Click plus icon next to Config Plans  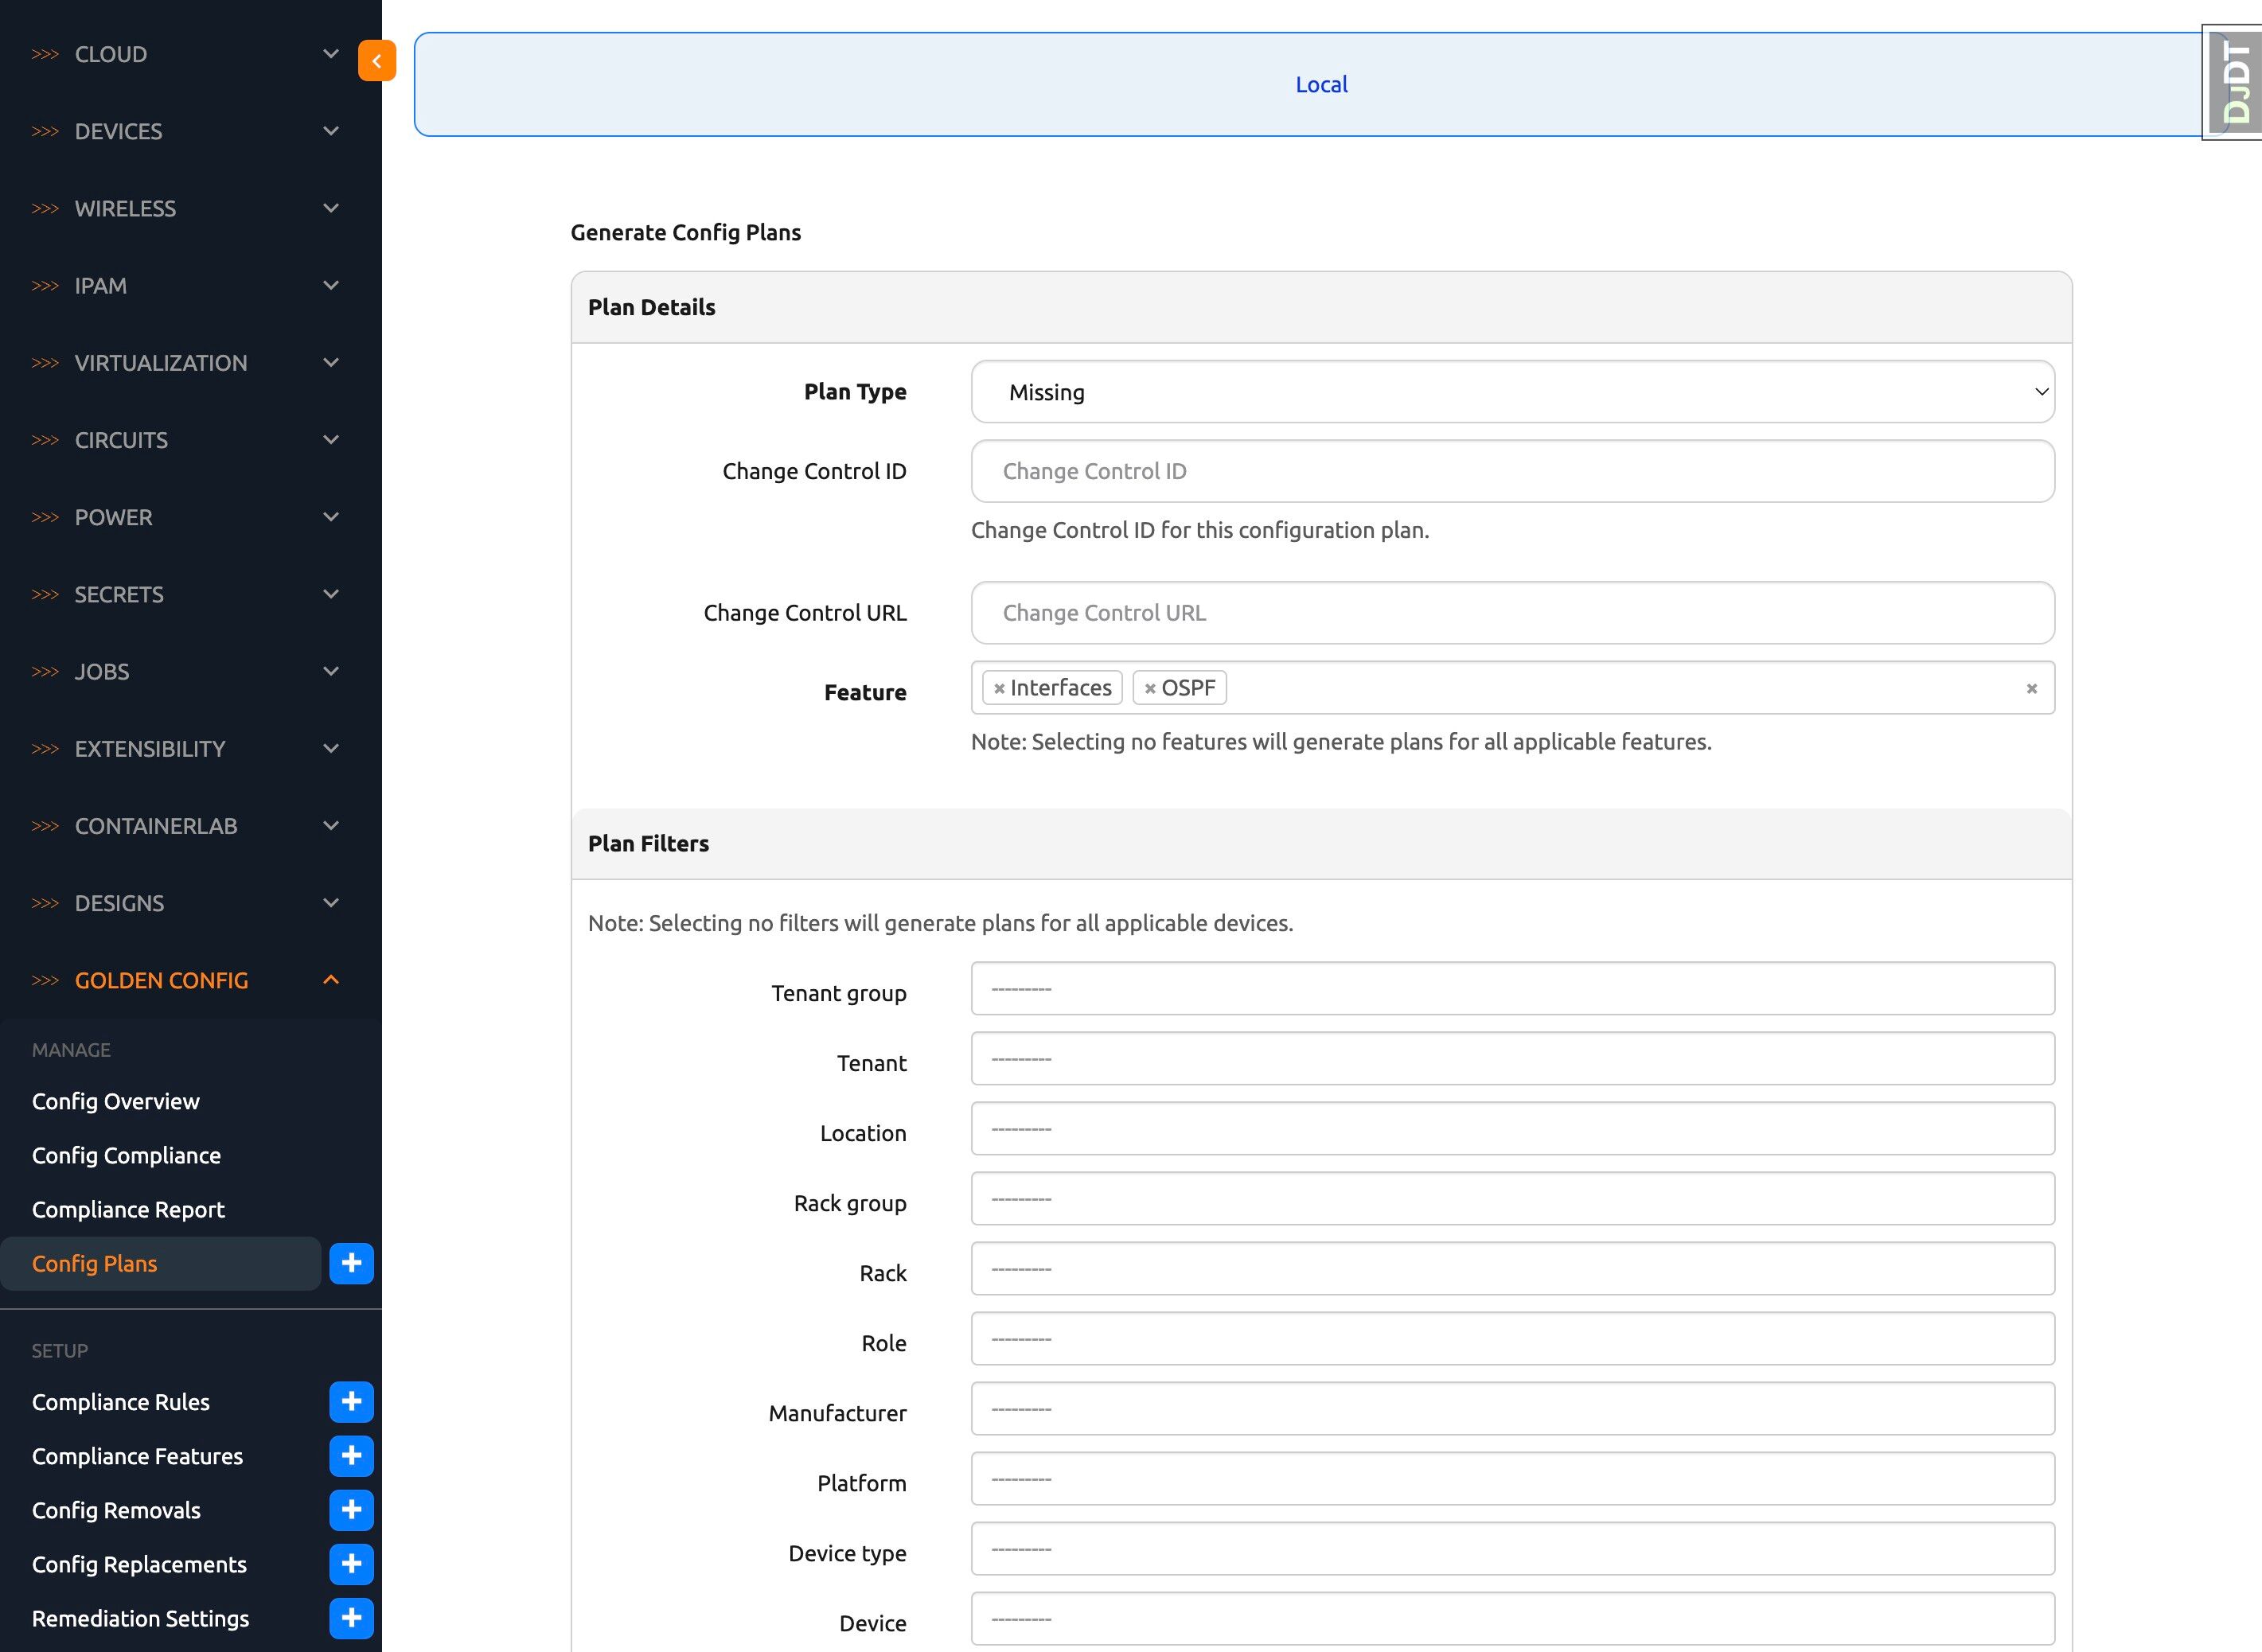click(x=351, y=1263)
